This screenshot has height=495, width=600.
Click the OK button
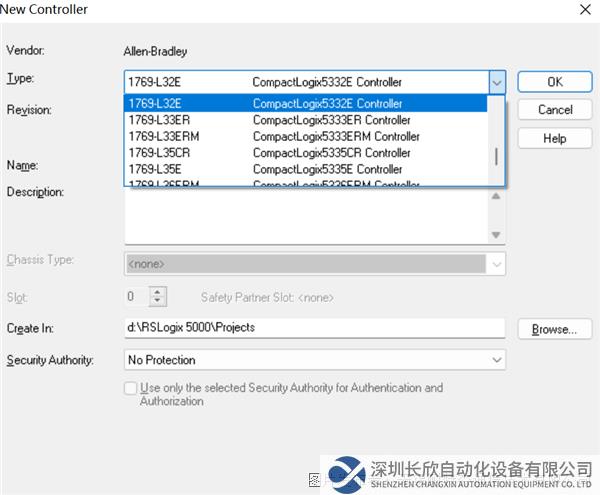554,82
